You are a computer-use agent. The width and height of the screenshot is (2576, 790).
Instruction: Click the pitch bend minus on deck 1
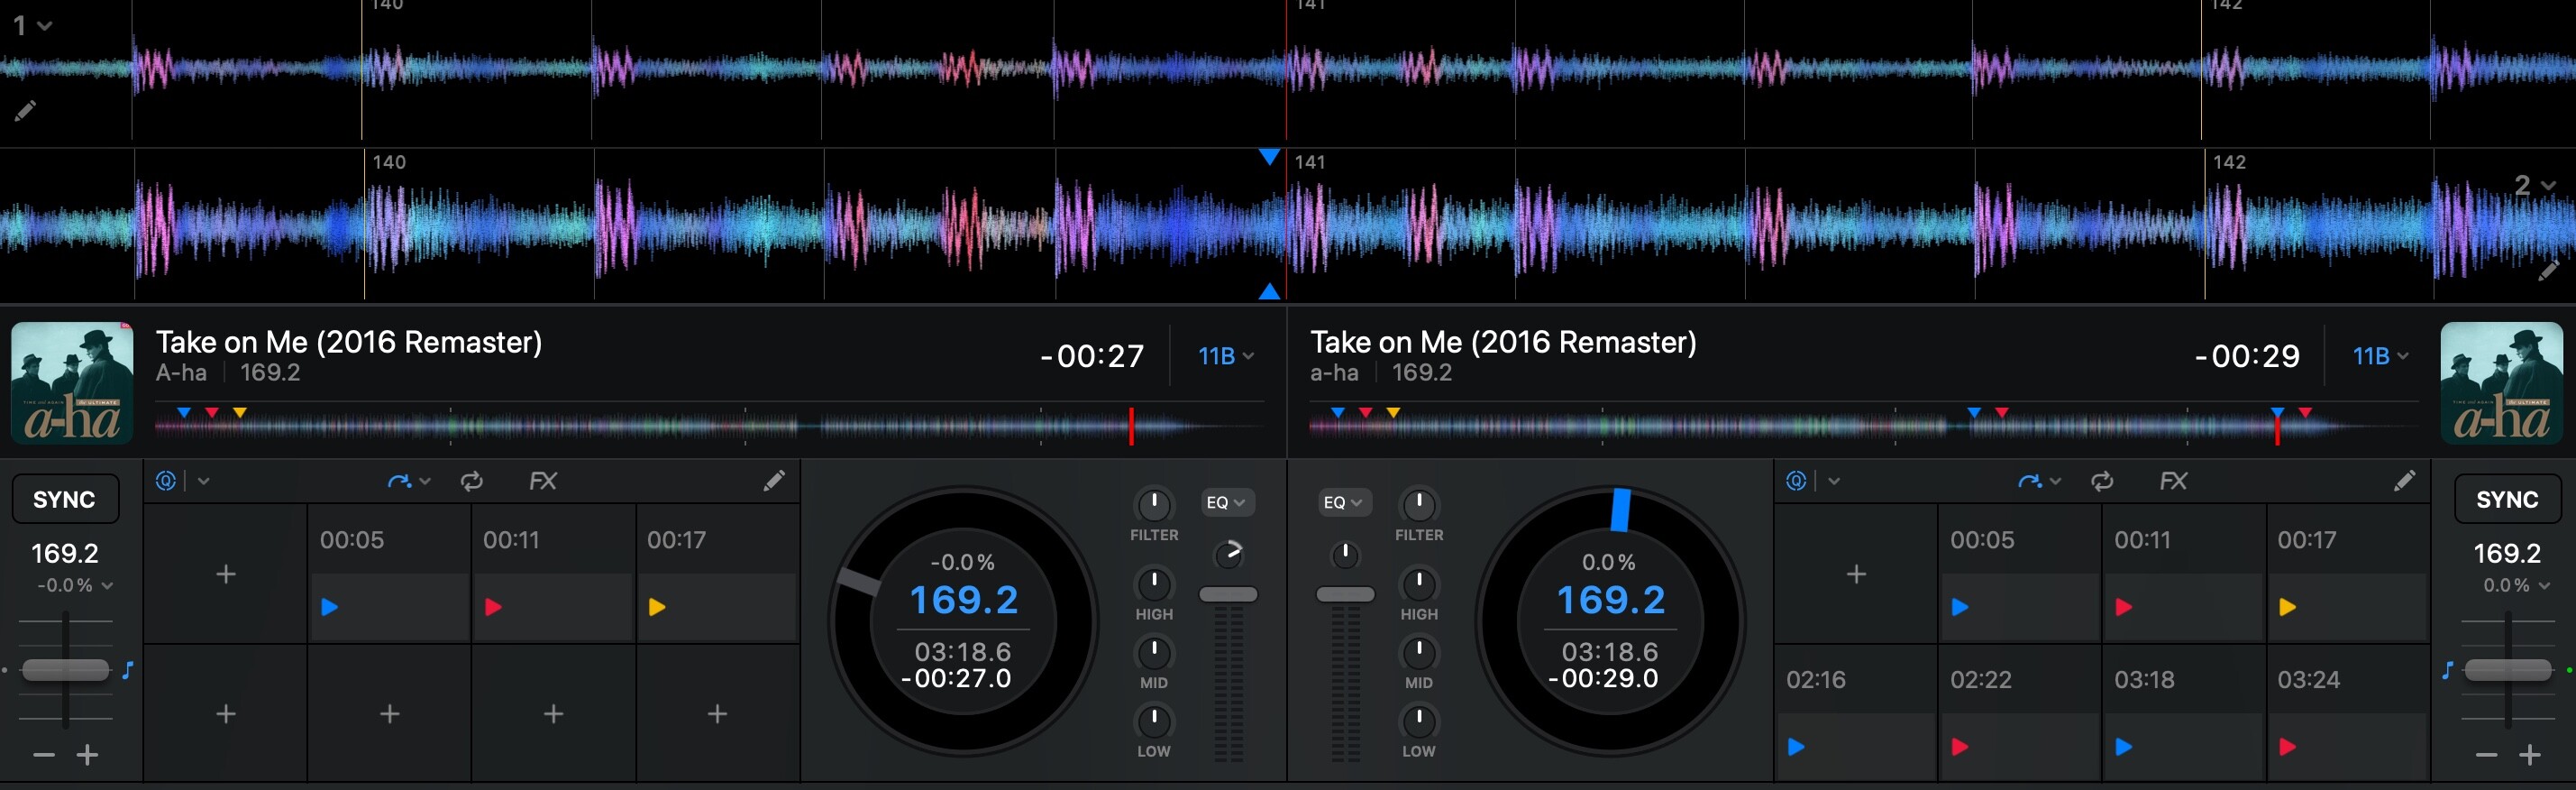click(x=44, y=755)
